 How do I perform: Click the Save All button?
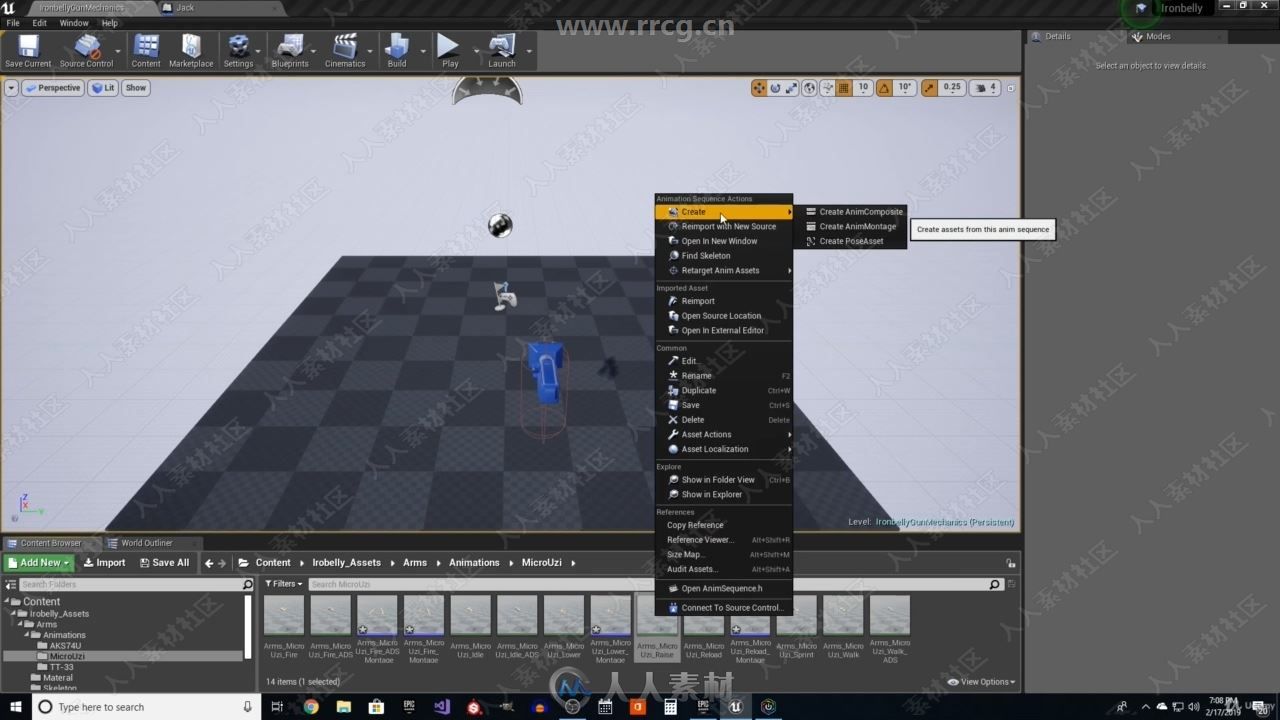[x=164, y=563]
